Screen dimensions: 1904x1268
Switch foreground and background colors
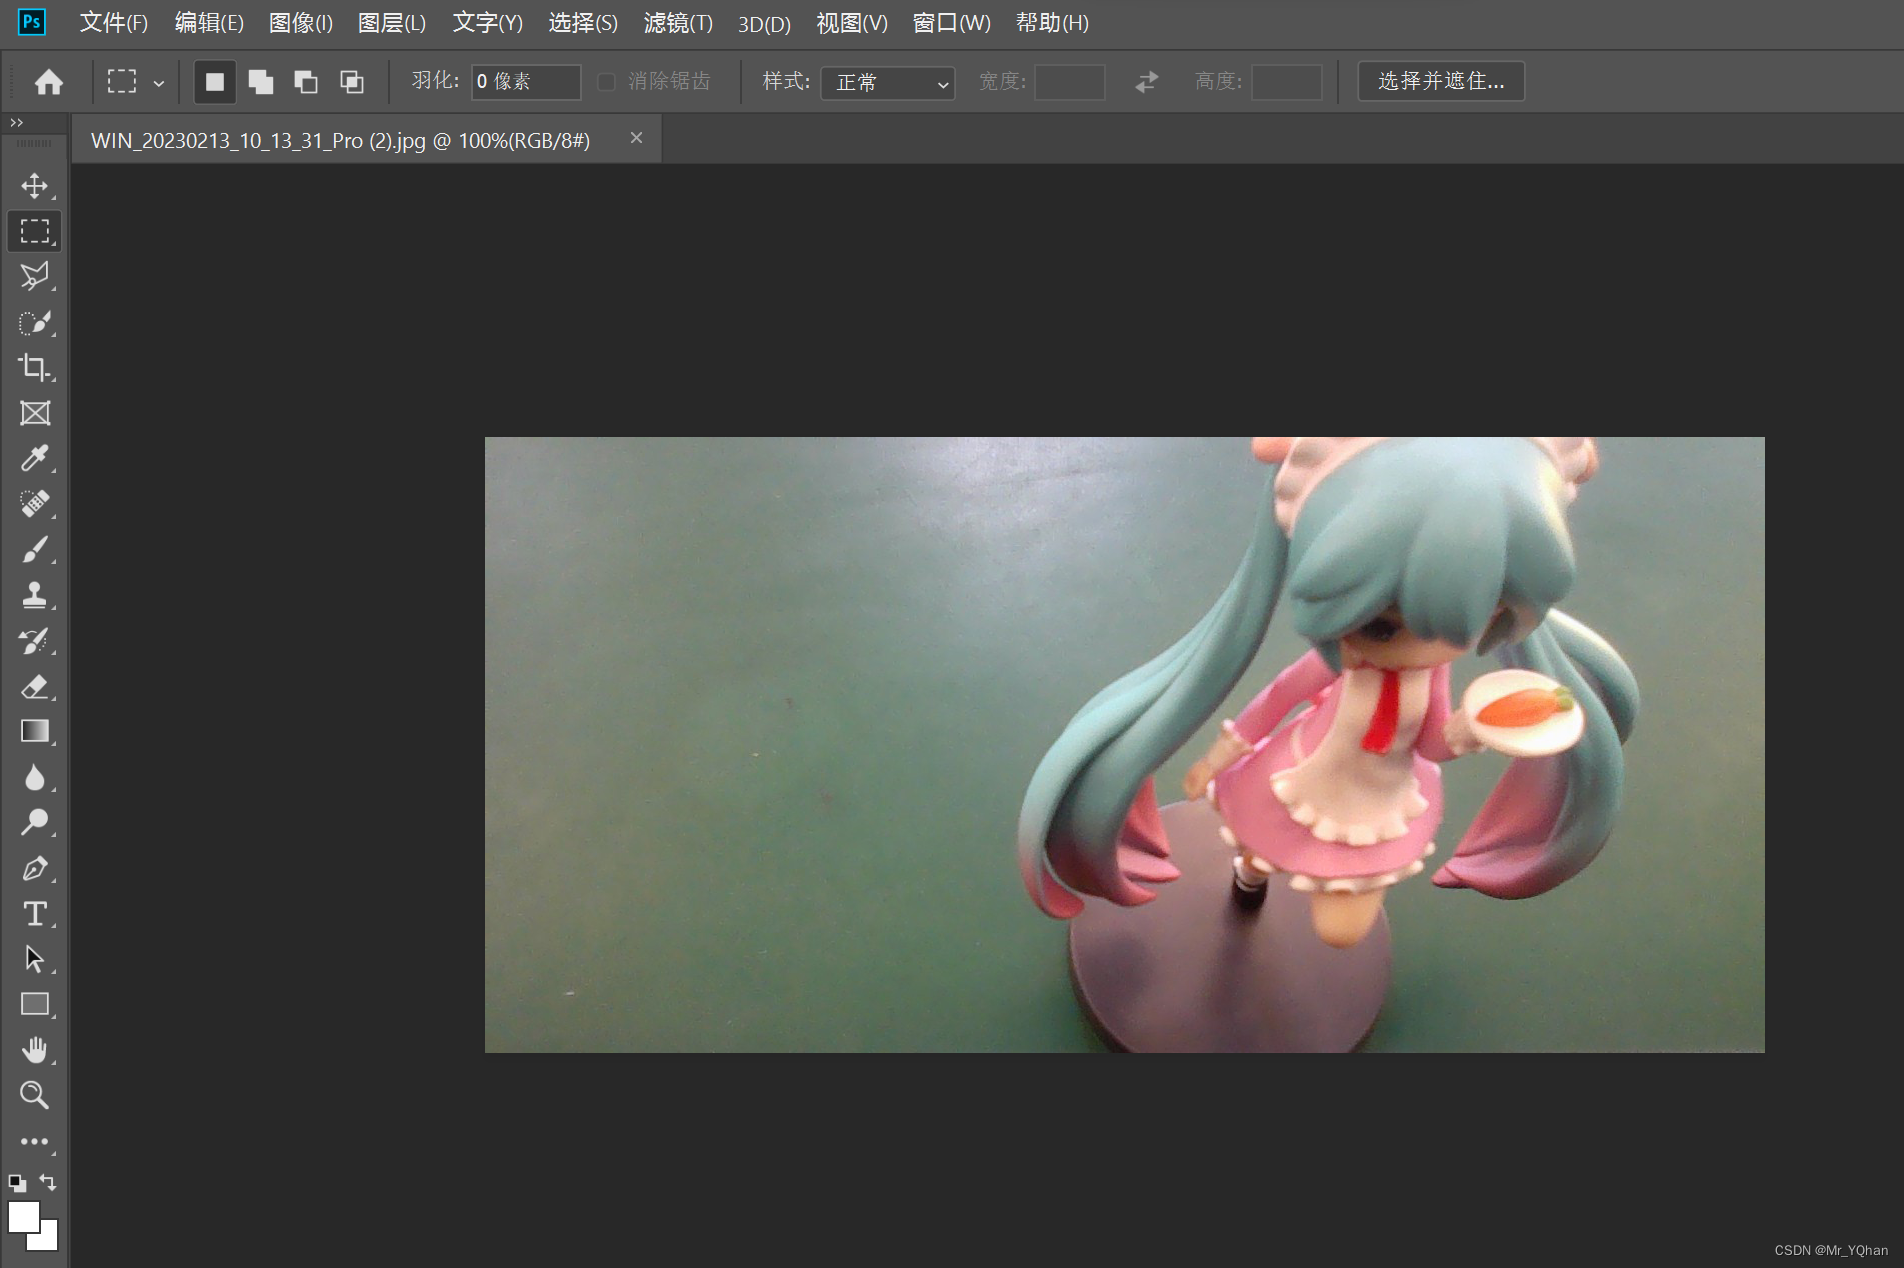48,1183
